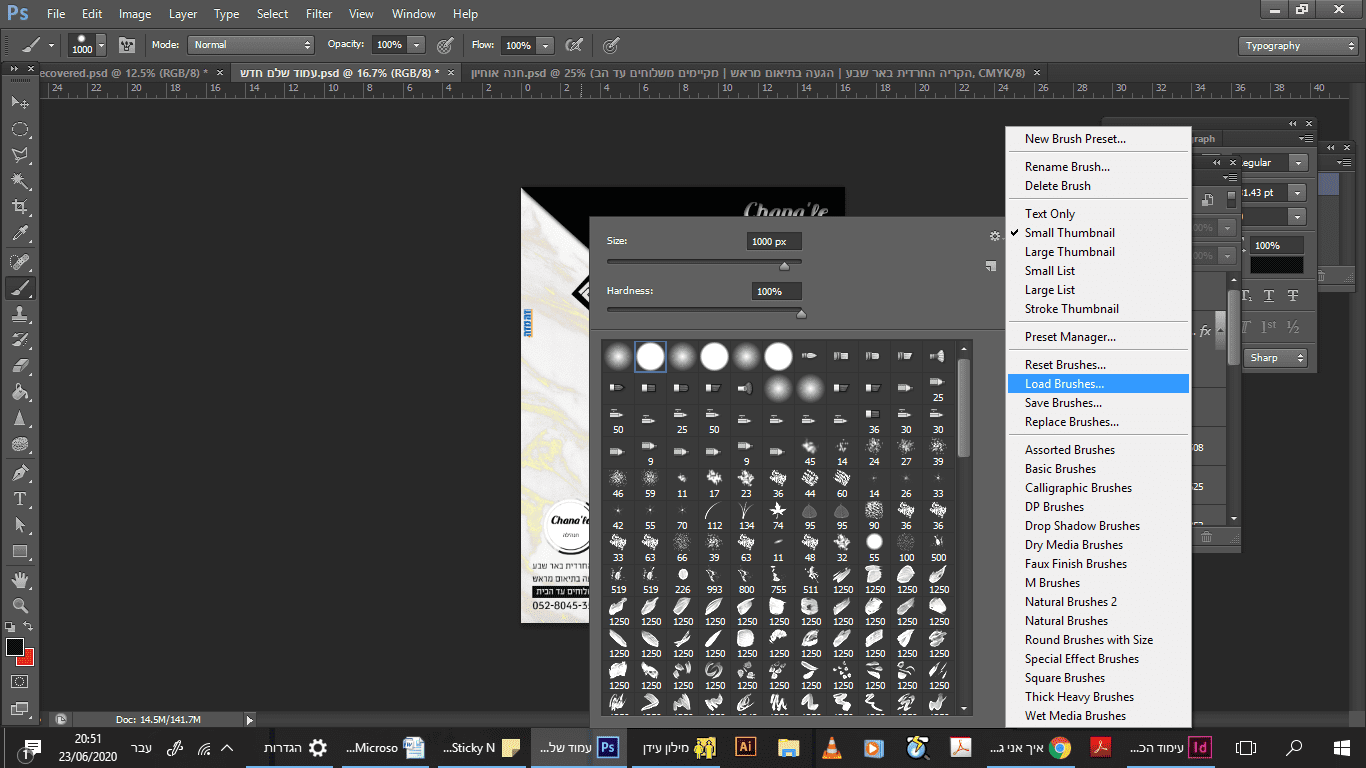Open the blending Mode dropdown

(252, 45)
